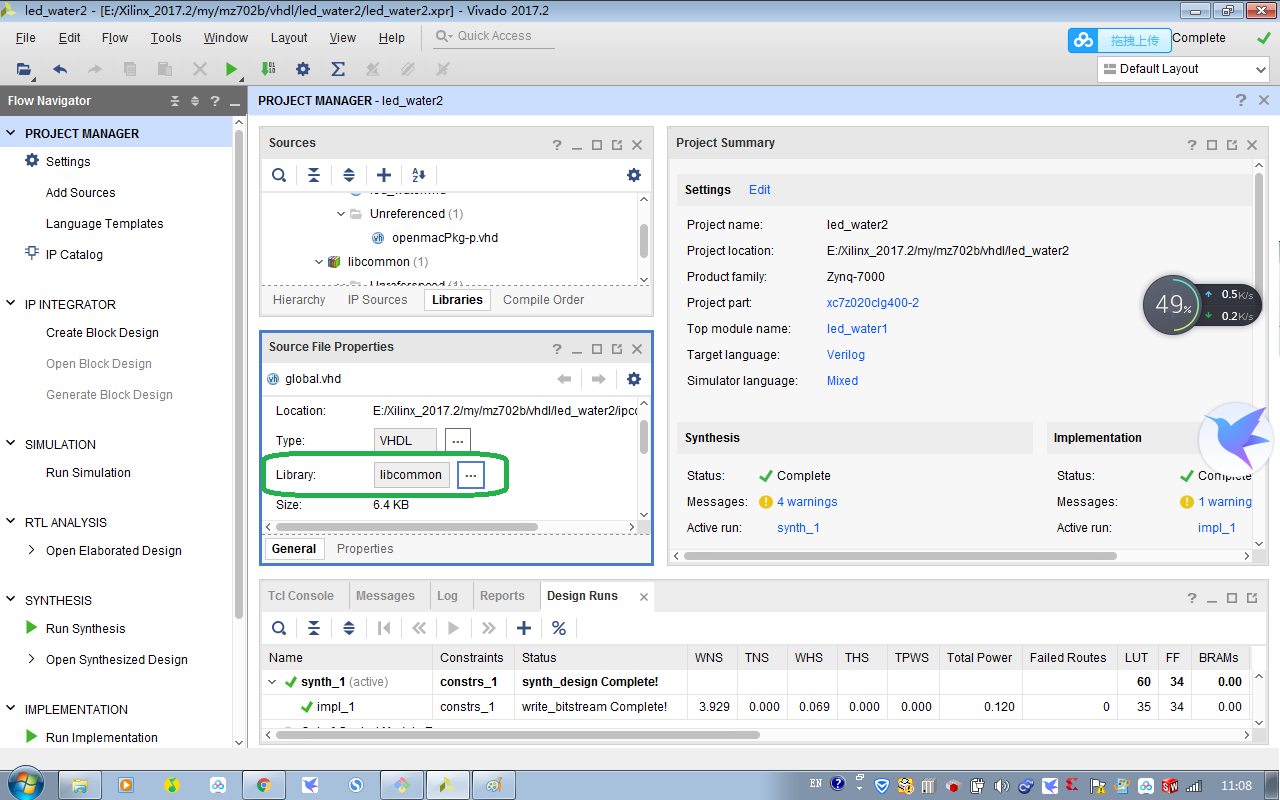Run the design with the green play icon

coord(232,69)
